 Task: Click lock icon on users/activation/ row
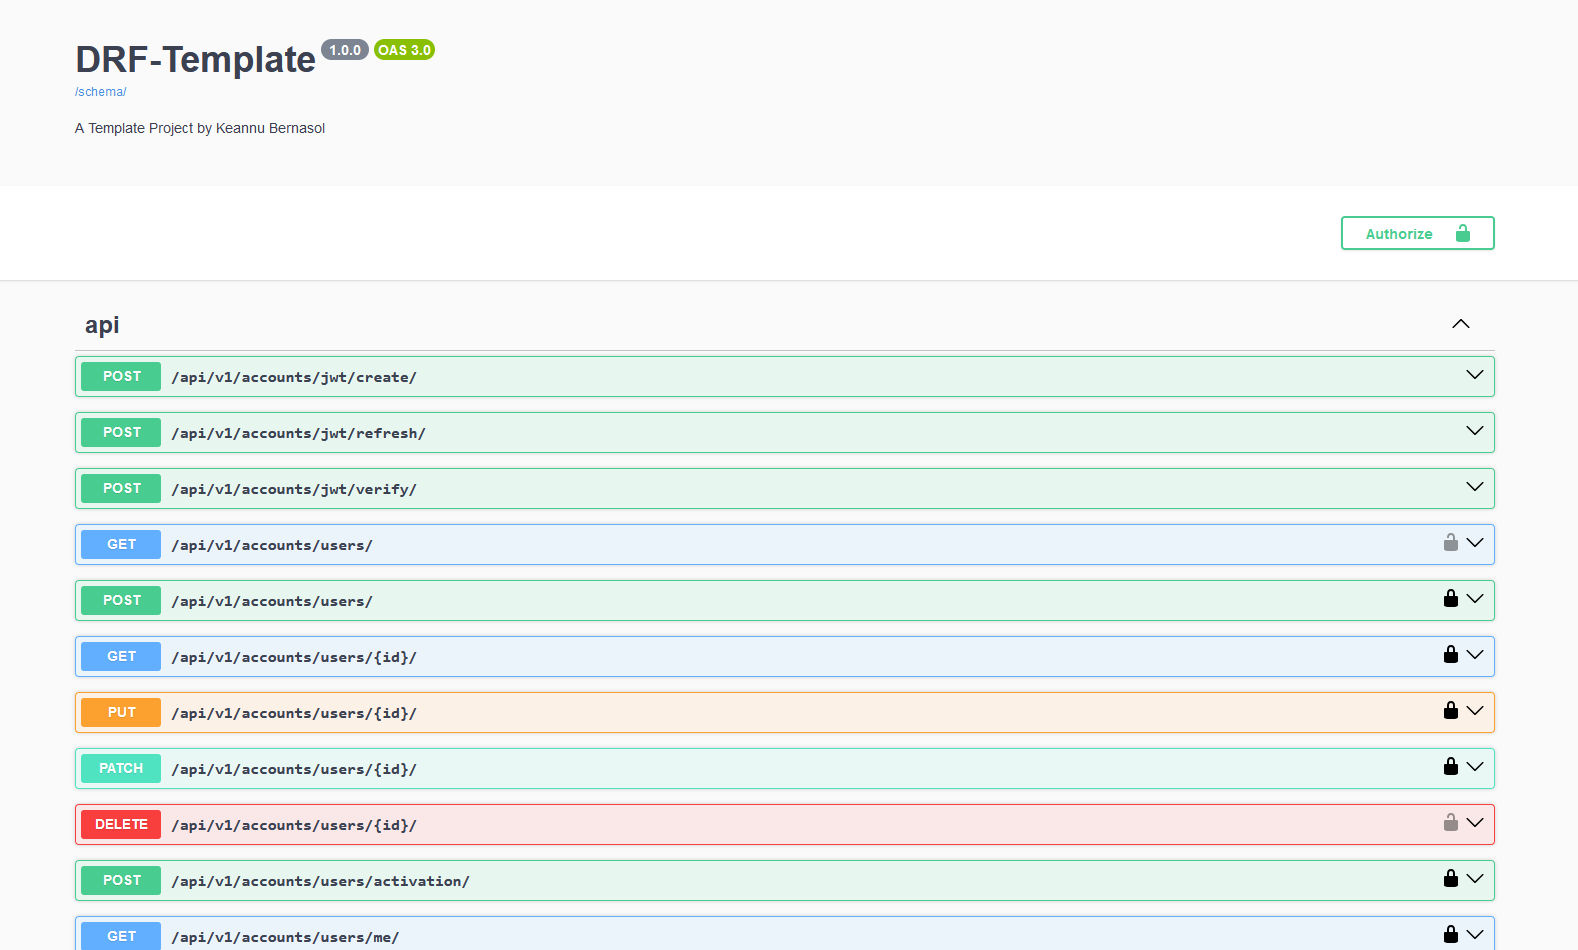(1450, 879)
